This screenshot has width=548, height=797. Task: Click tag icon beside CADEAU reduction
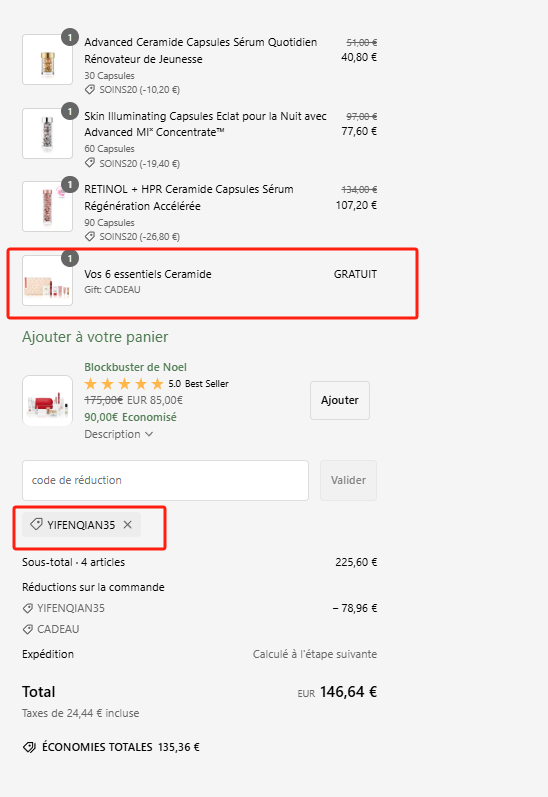pos(28,629)
